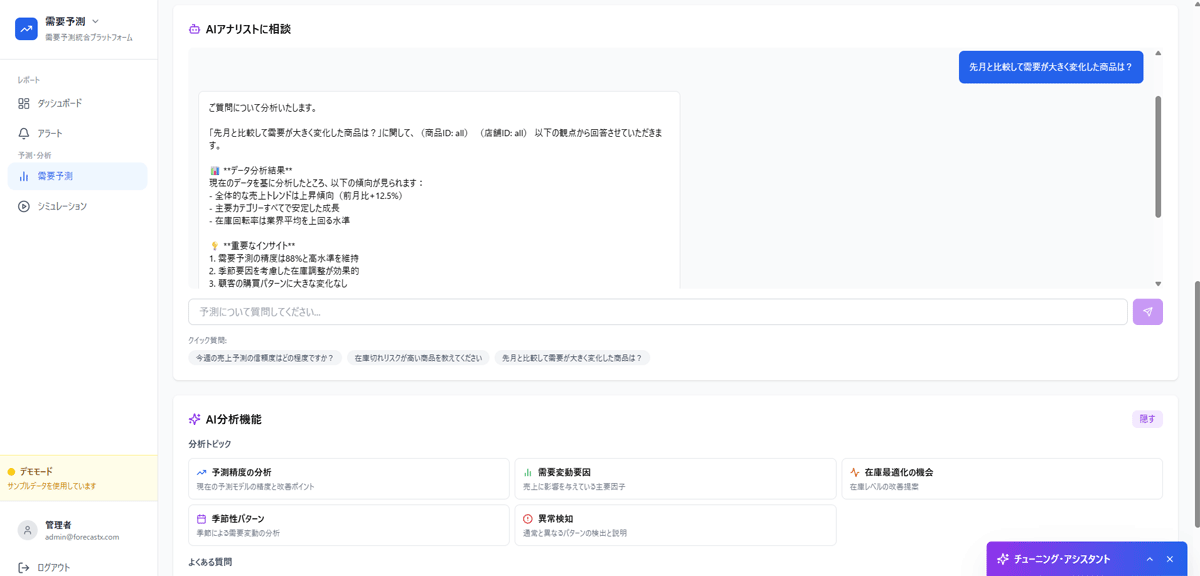Click the 需要予測 app logo icon
Viewport: 1200px width, 576px height.
tap(26, 29)
